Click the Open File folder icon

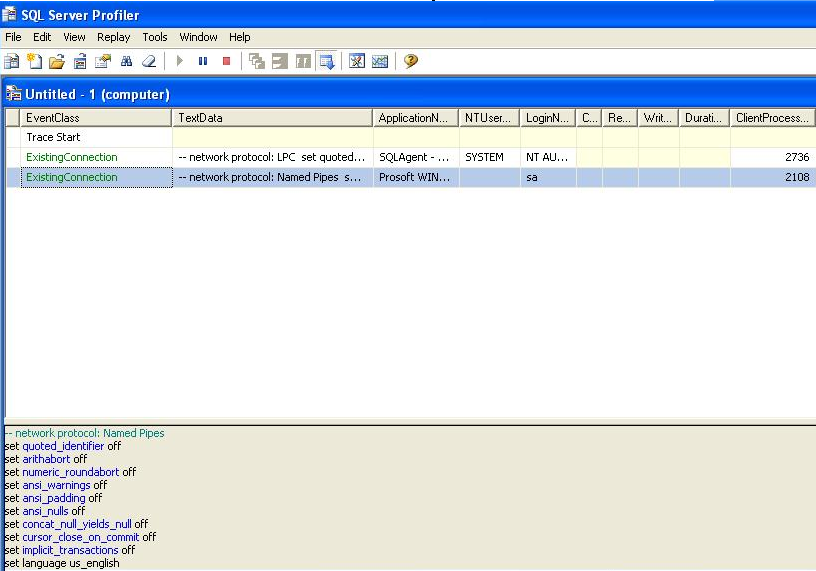[57, 61]
